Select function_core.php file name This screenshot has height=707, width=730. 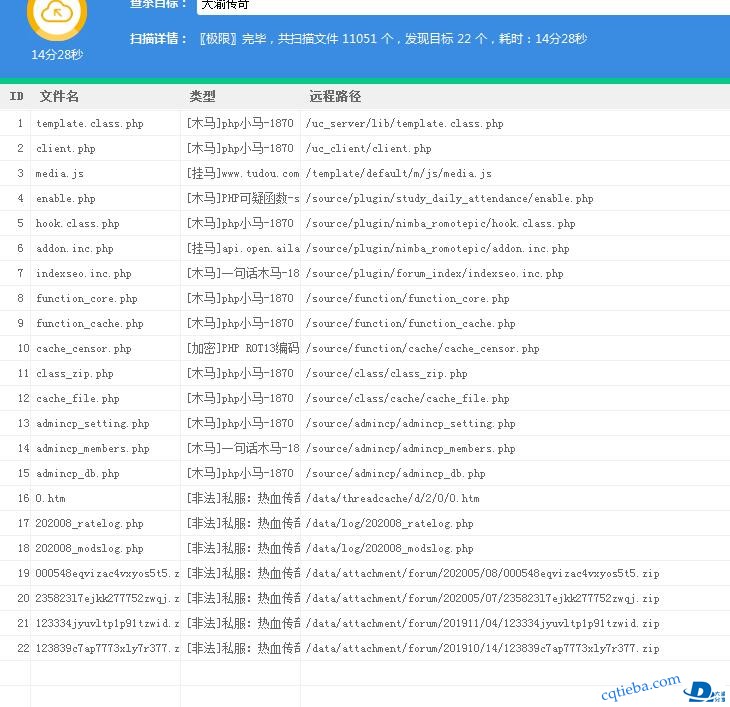[x=87, y=298]
